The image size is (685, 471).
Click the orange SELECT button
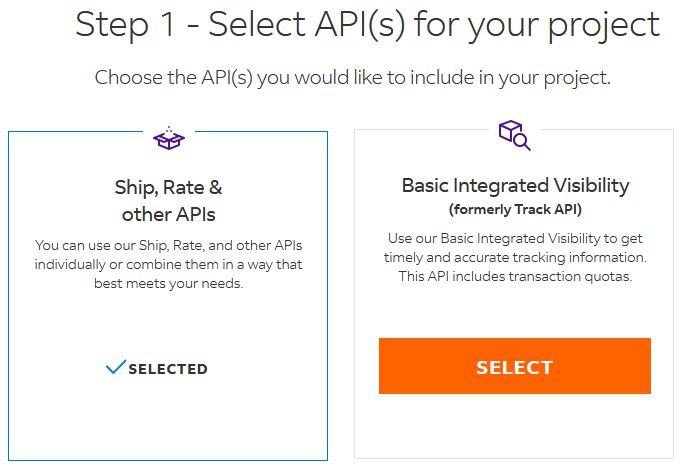pos(514,366)
